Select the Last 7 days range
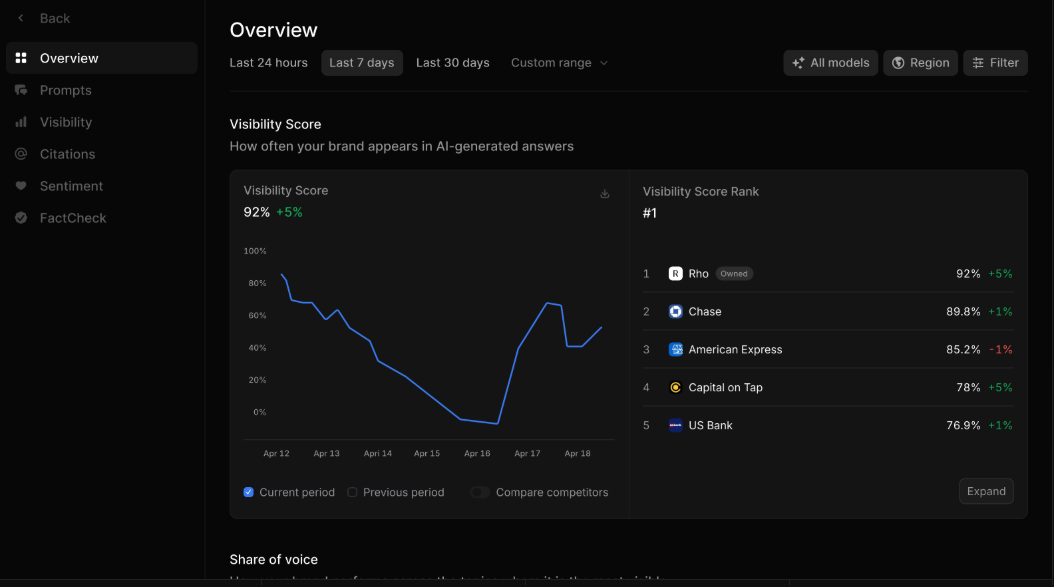Screen dimensions: 1054x587 pyautogui.click(x=362, y=63)
